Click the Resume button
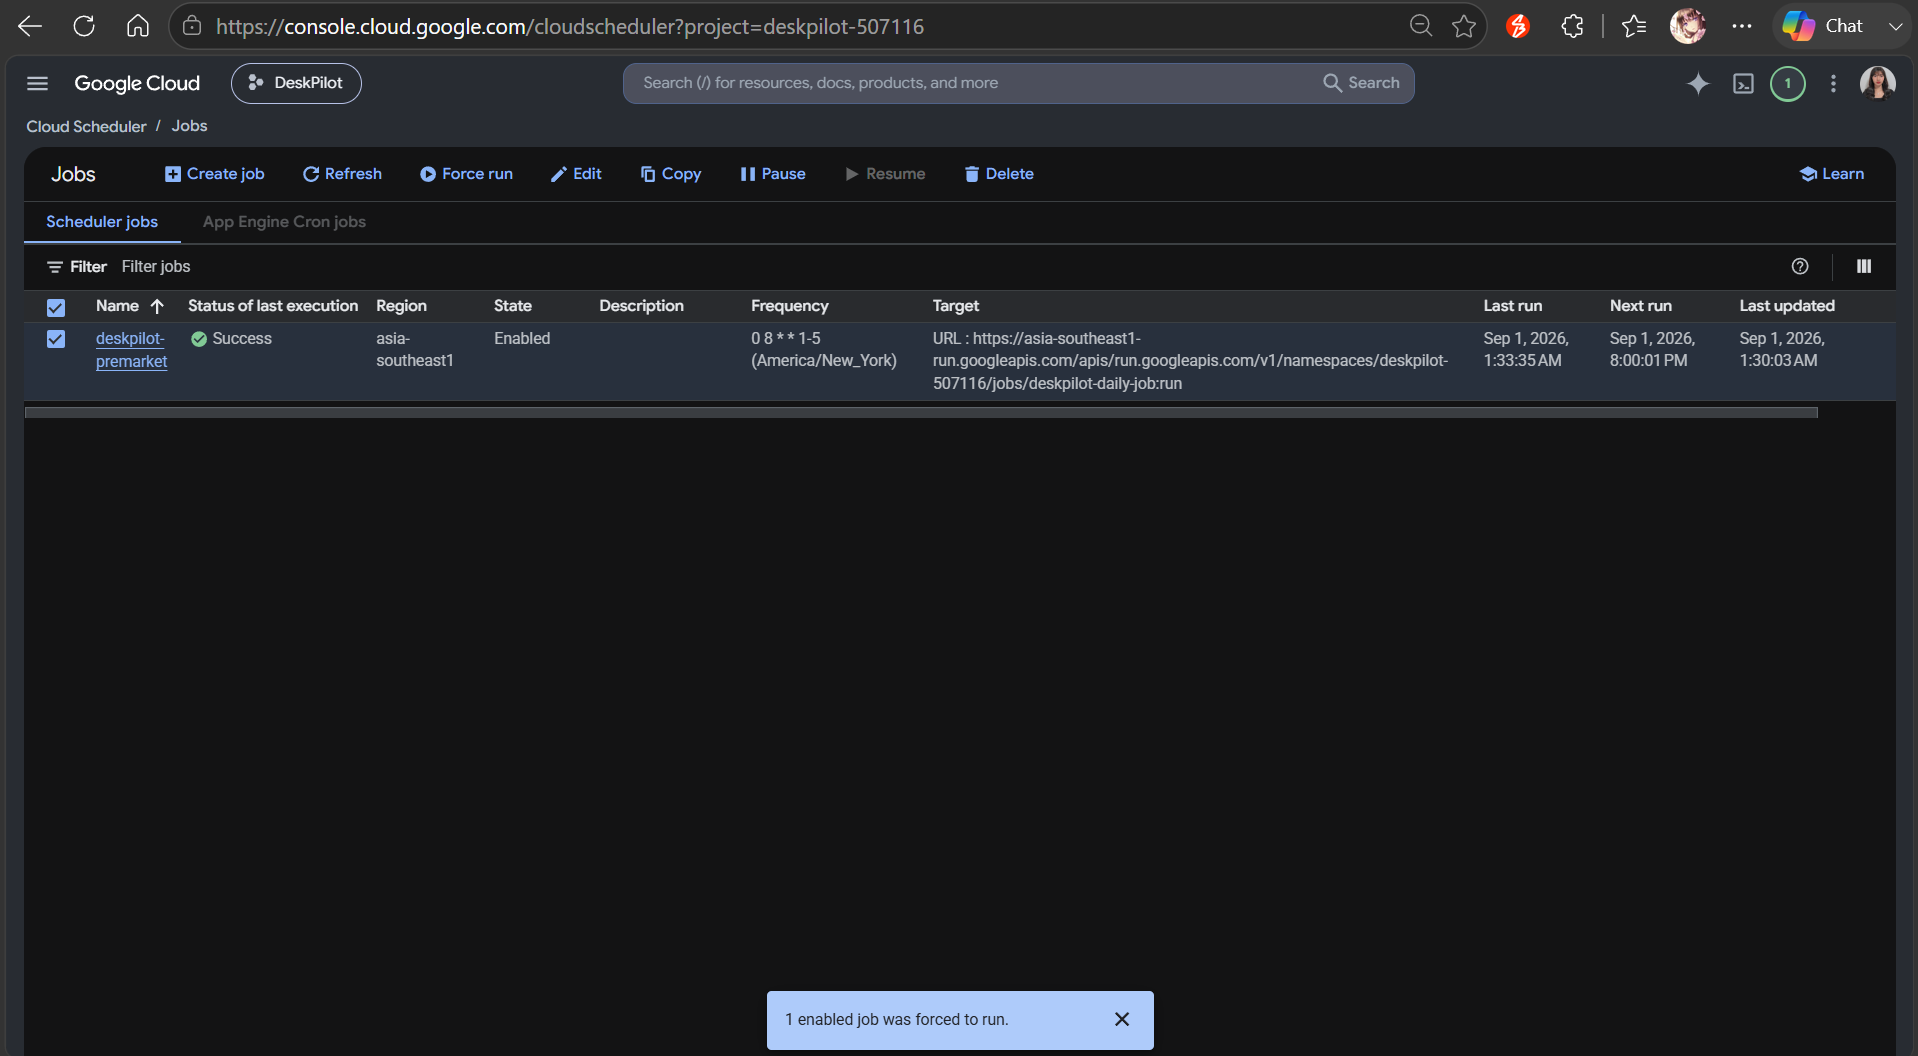Screen dimensions: 1918x1056 click(x=885, y=174)
